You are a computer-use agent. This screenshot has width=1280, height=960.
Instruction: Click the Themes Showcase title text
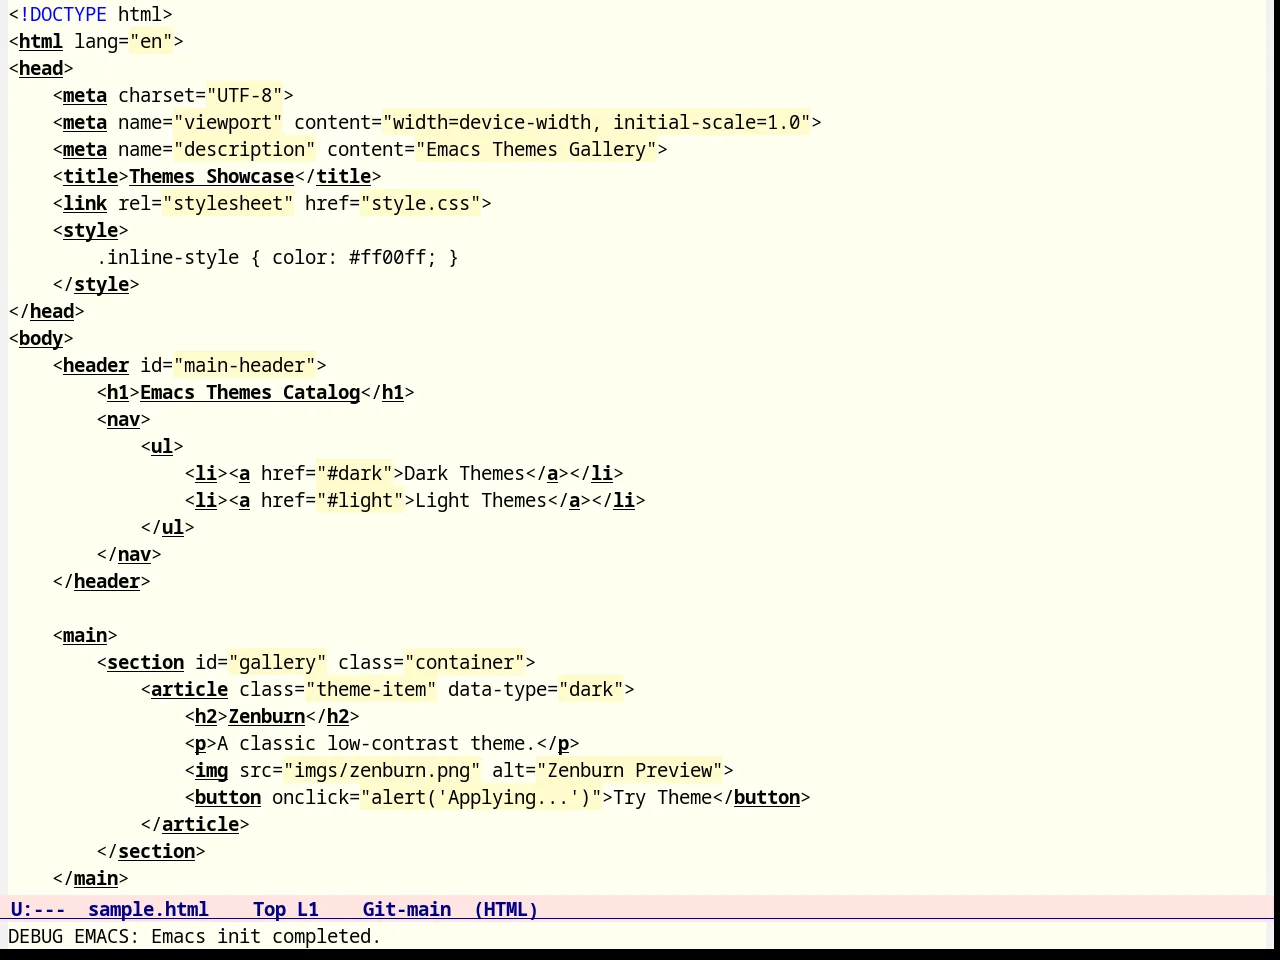click(x=211, y=176)
